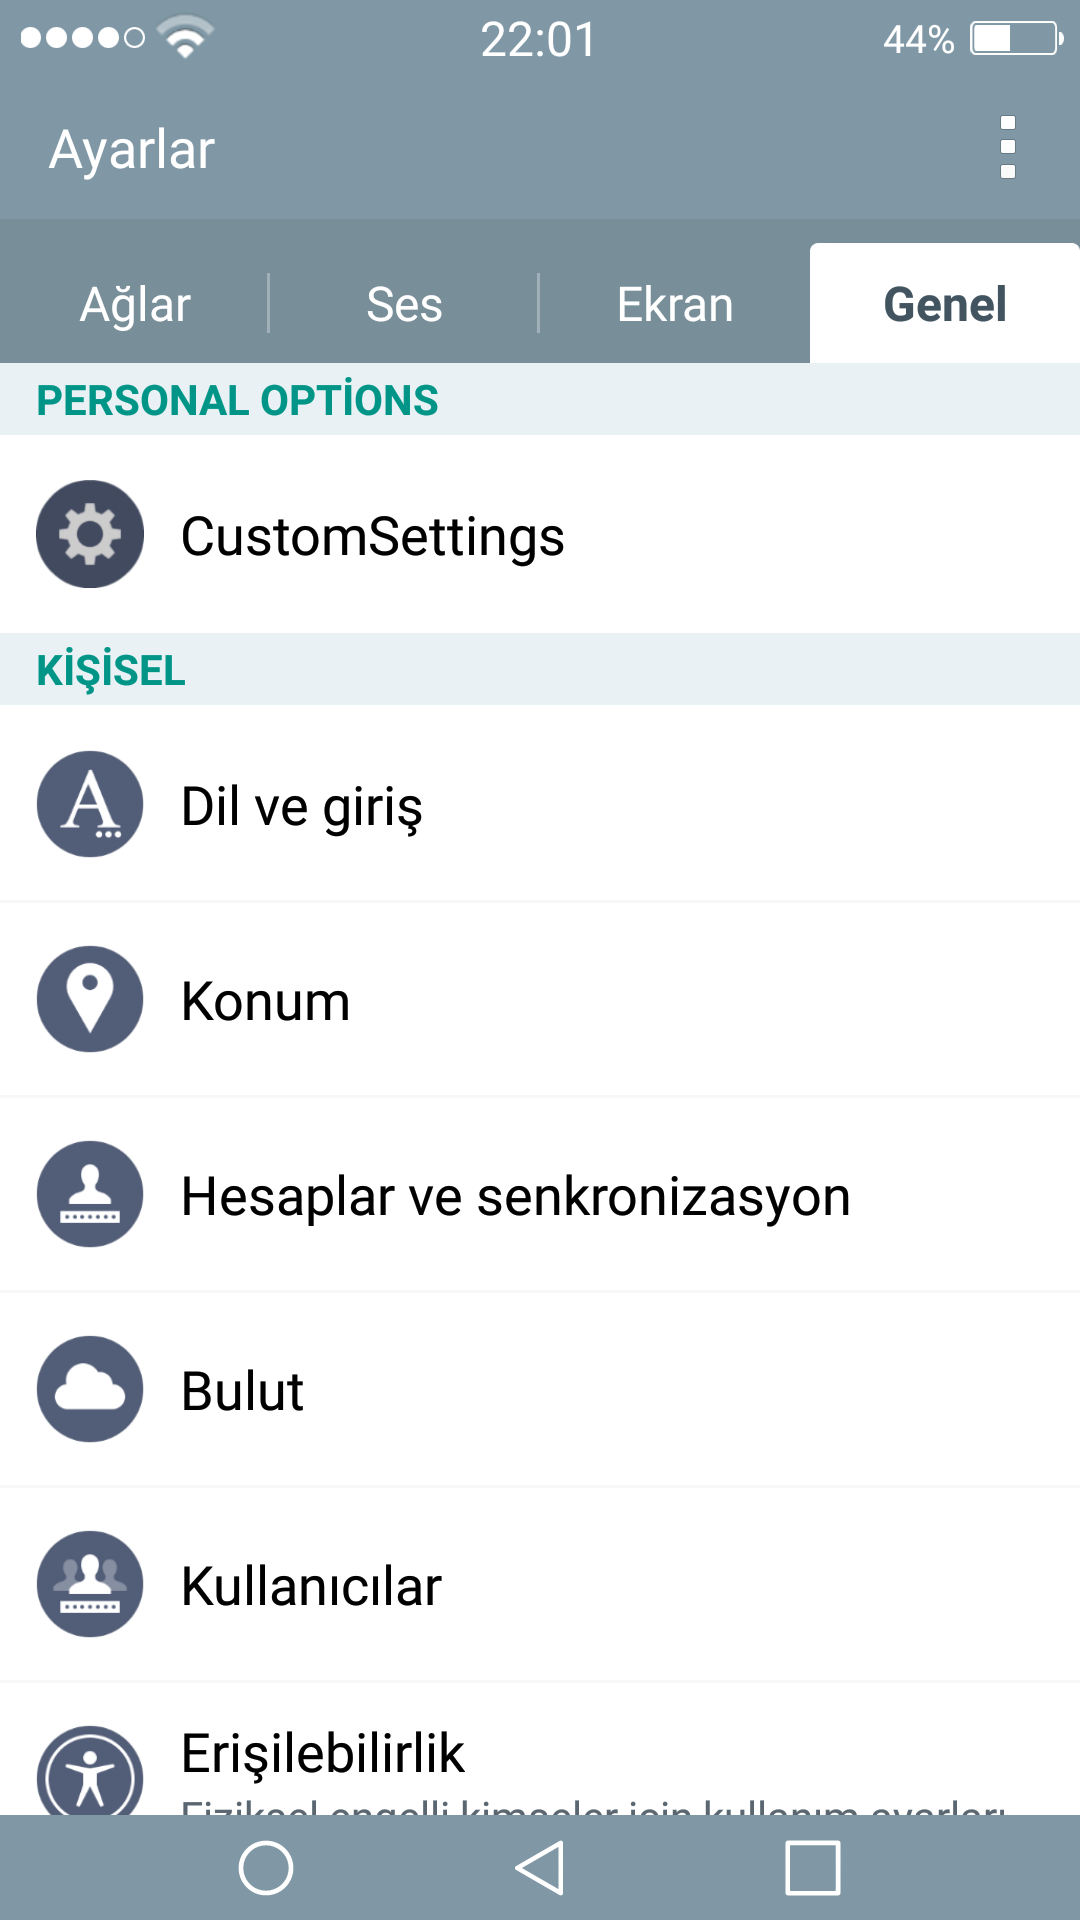The image size is (1080, 1920).
Task: Tap the back triangle navigation button
Action: [540, 1867]
